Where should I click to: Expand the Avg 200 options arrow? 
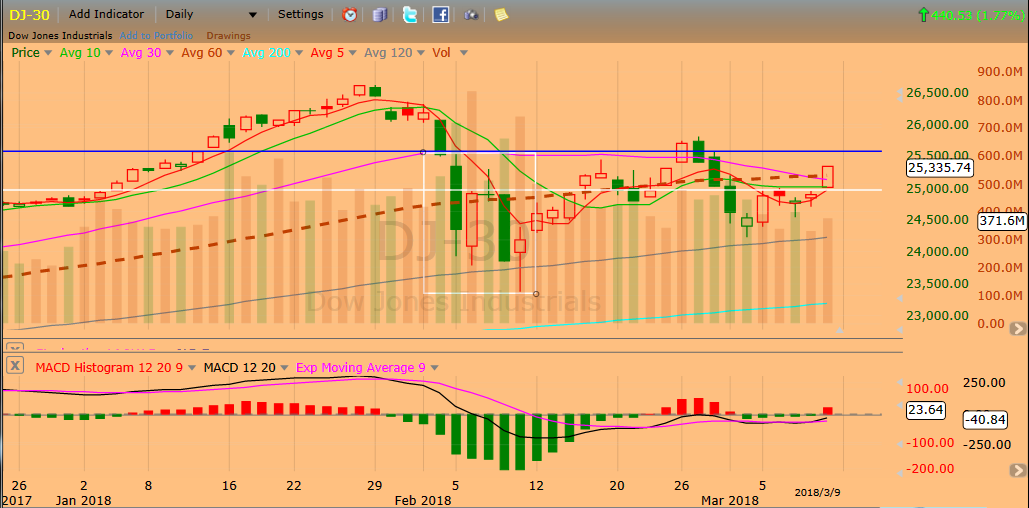coord(297,53)
